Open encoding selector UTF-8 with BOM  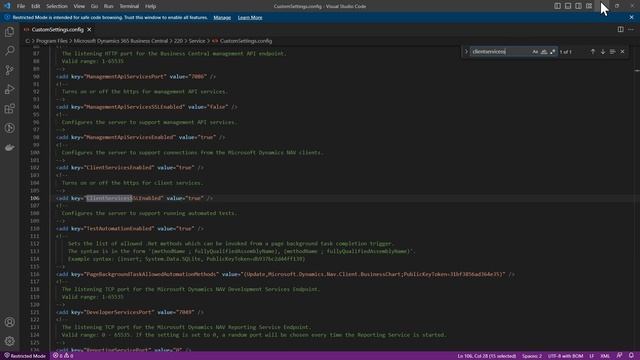(x=565, y=356)
